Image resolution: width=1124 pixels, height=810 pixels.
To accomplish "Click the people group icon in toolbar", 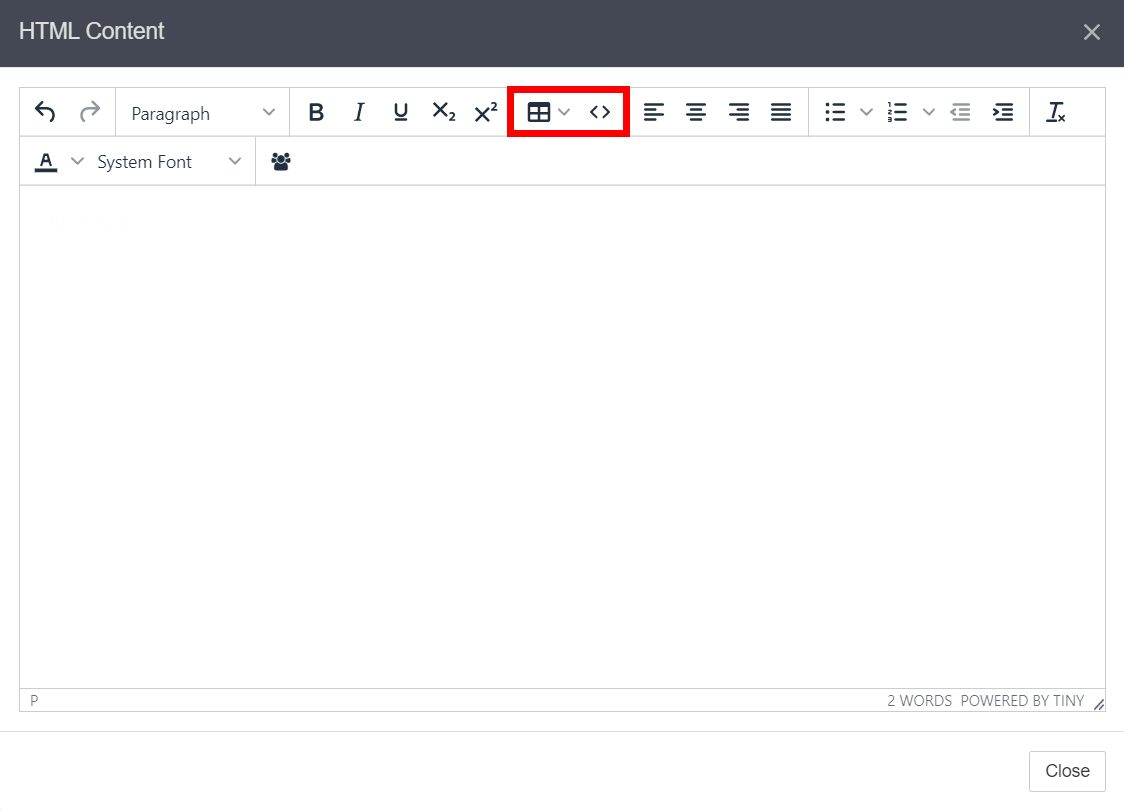I will click(281, 161).
